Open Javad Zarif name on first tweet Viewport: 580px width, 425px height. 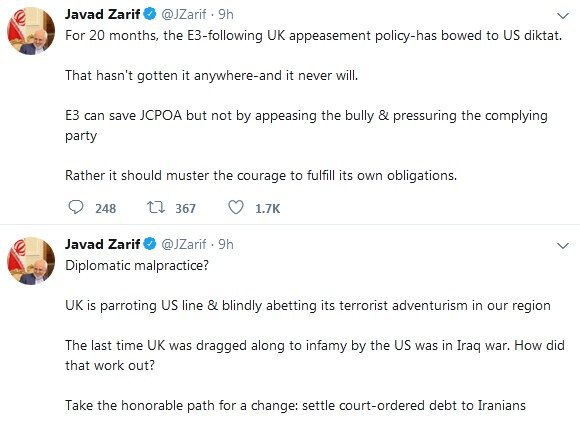[102, 14]
